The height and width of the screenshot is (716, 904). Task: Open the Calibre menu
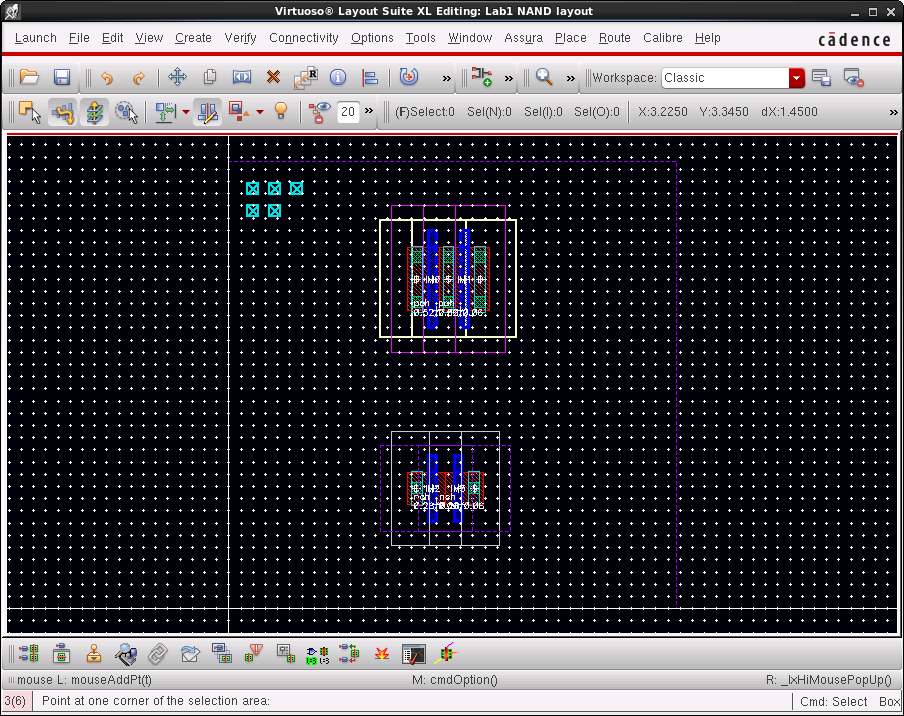click(662, 37)
